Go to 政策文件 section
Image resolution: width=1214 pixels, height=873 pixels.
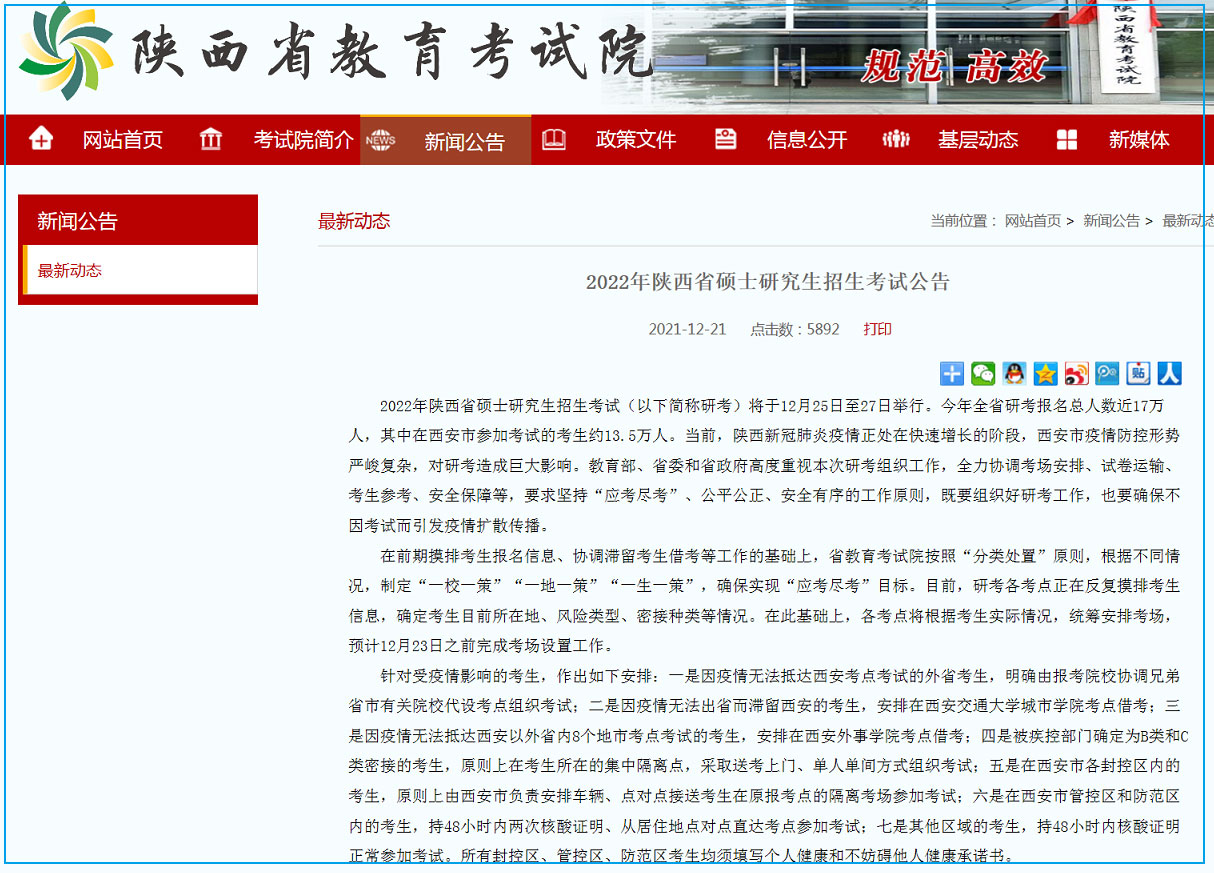[x=635, y=140]
